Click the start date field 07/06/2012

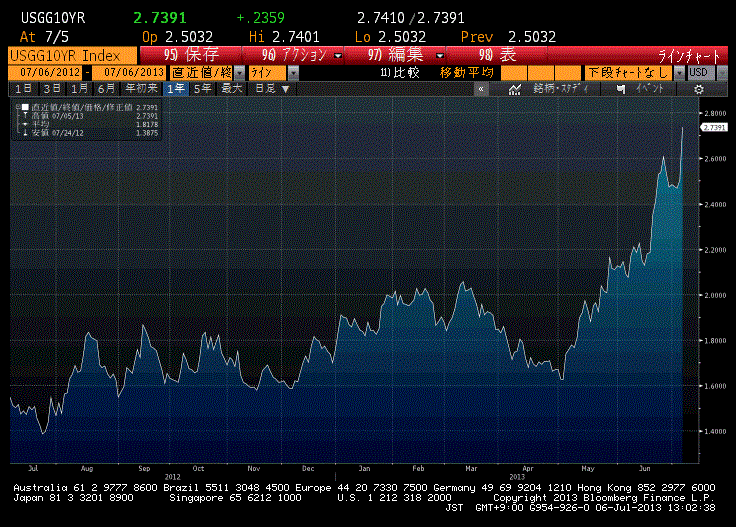point(46,73)
